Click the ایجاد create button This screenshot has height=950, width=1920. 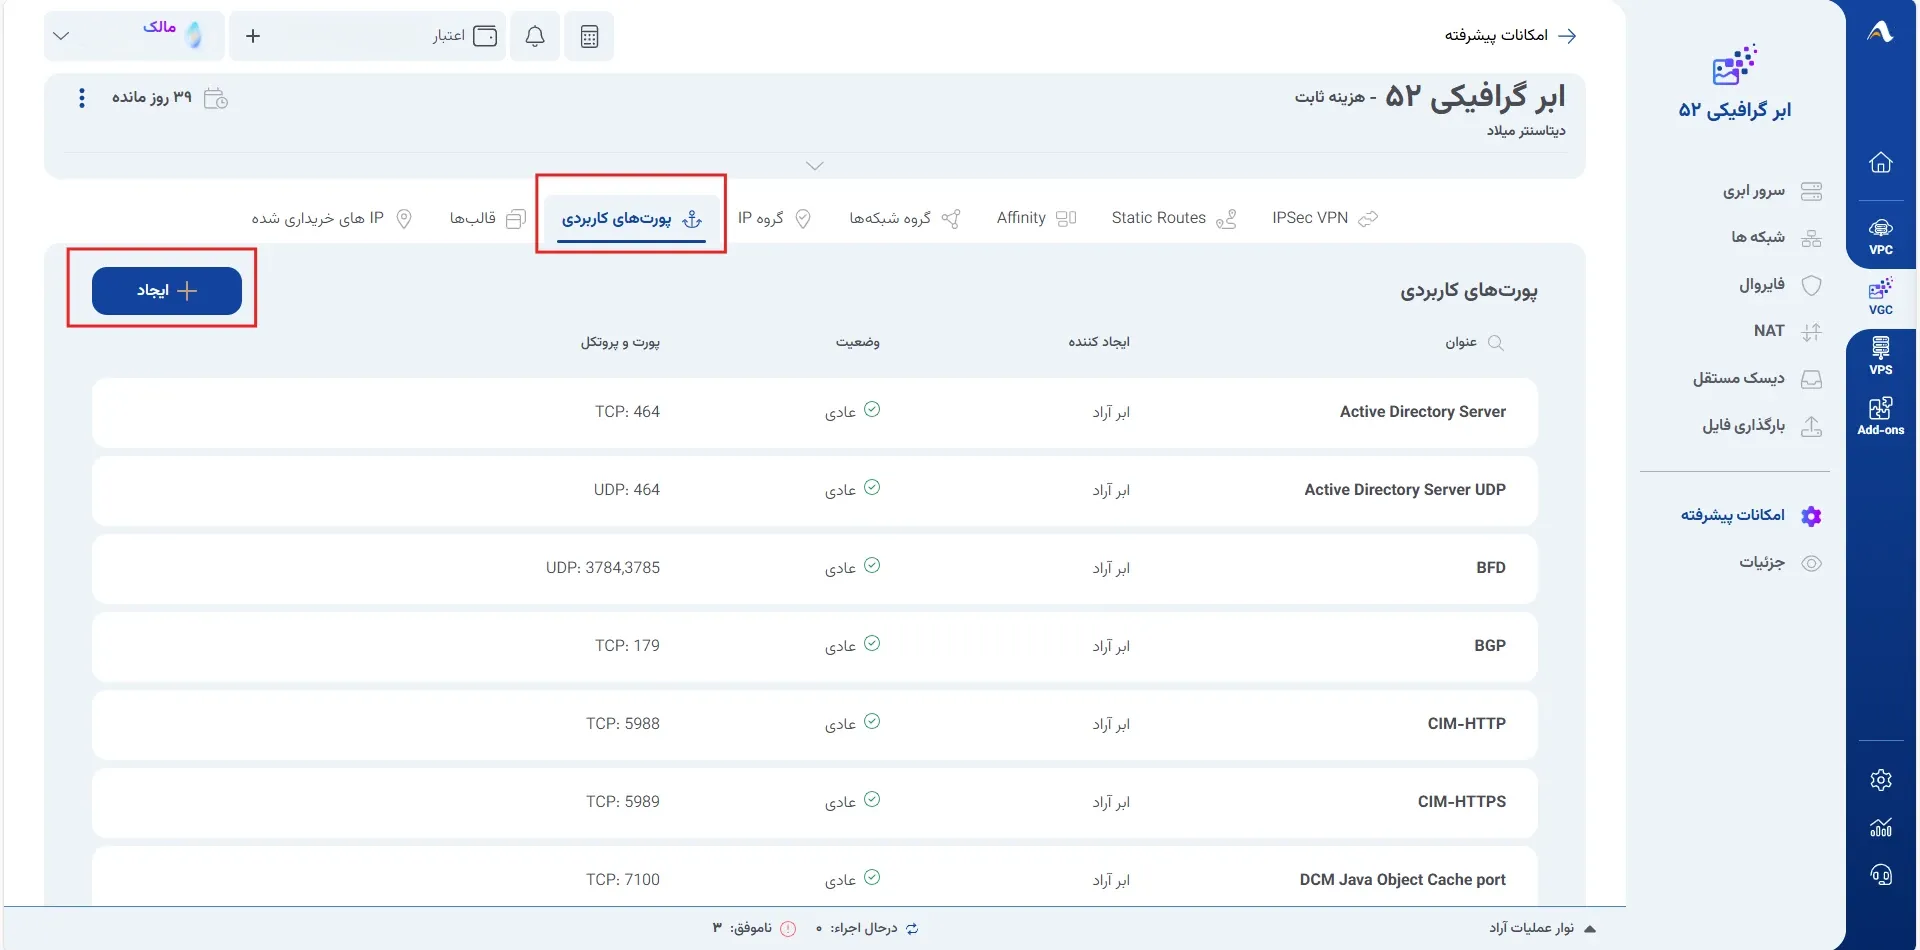167,291
